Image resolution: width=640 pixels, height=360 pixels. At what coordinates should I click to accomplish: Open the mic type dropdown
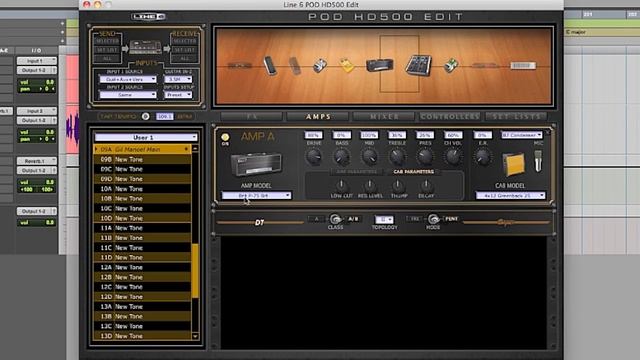[x=522, y=135]
